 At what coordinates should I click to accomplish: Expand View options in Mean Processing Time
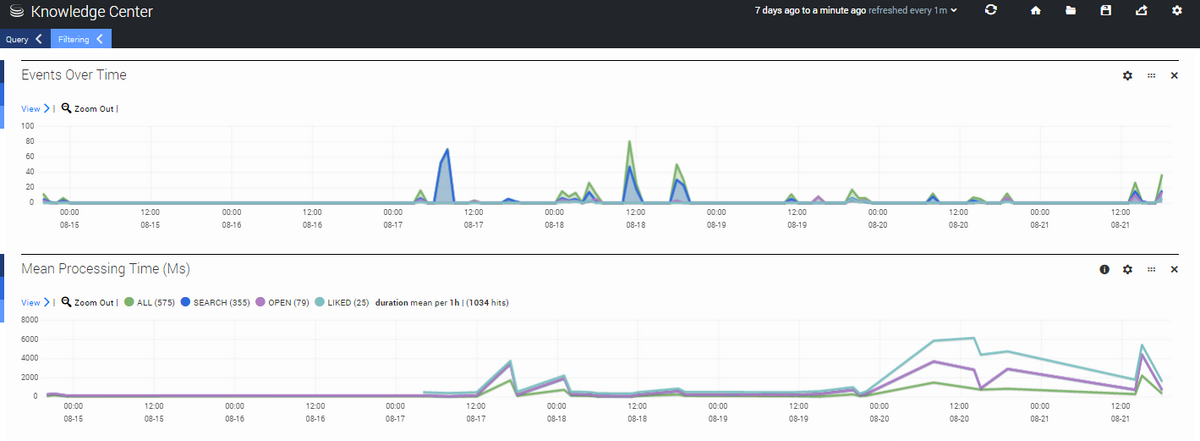click(x=35, y=302)
